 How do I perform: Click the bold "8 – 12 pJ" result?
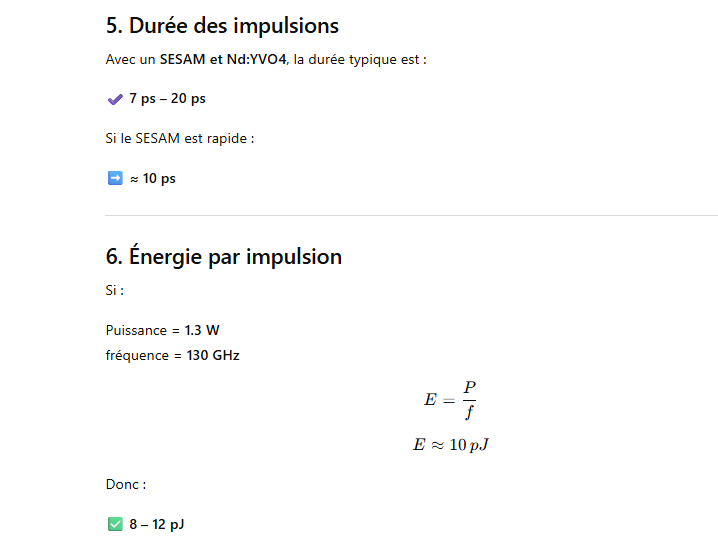click(156, 524)
